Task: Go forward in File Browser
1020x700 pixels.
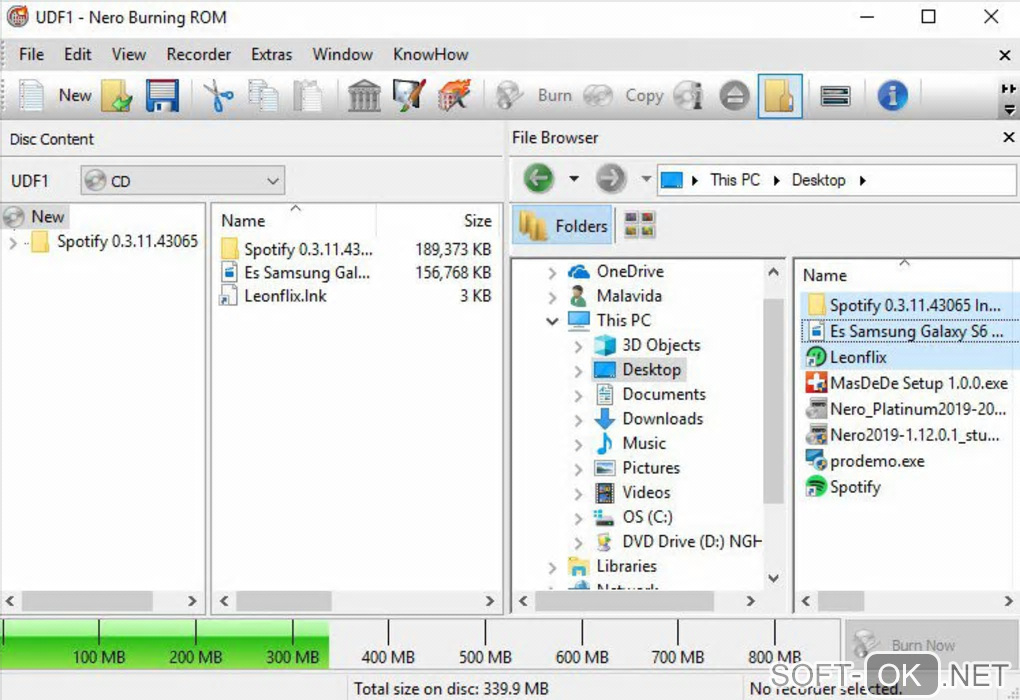Action: pos(610,178)
